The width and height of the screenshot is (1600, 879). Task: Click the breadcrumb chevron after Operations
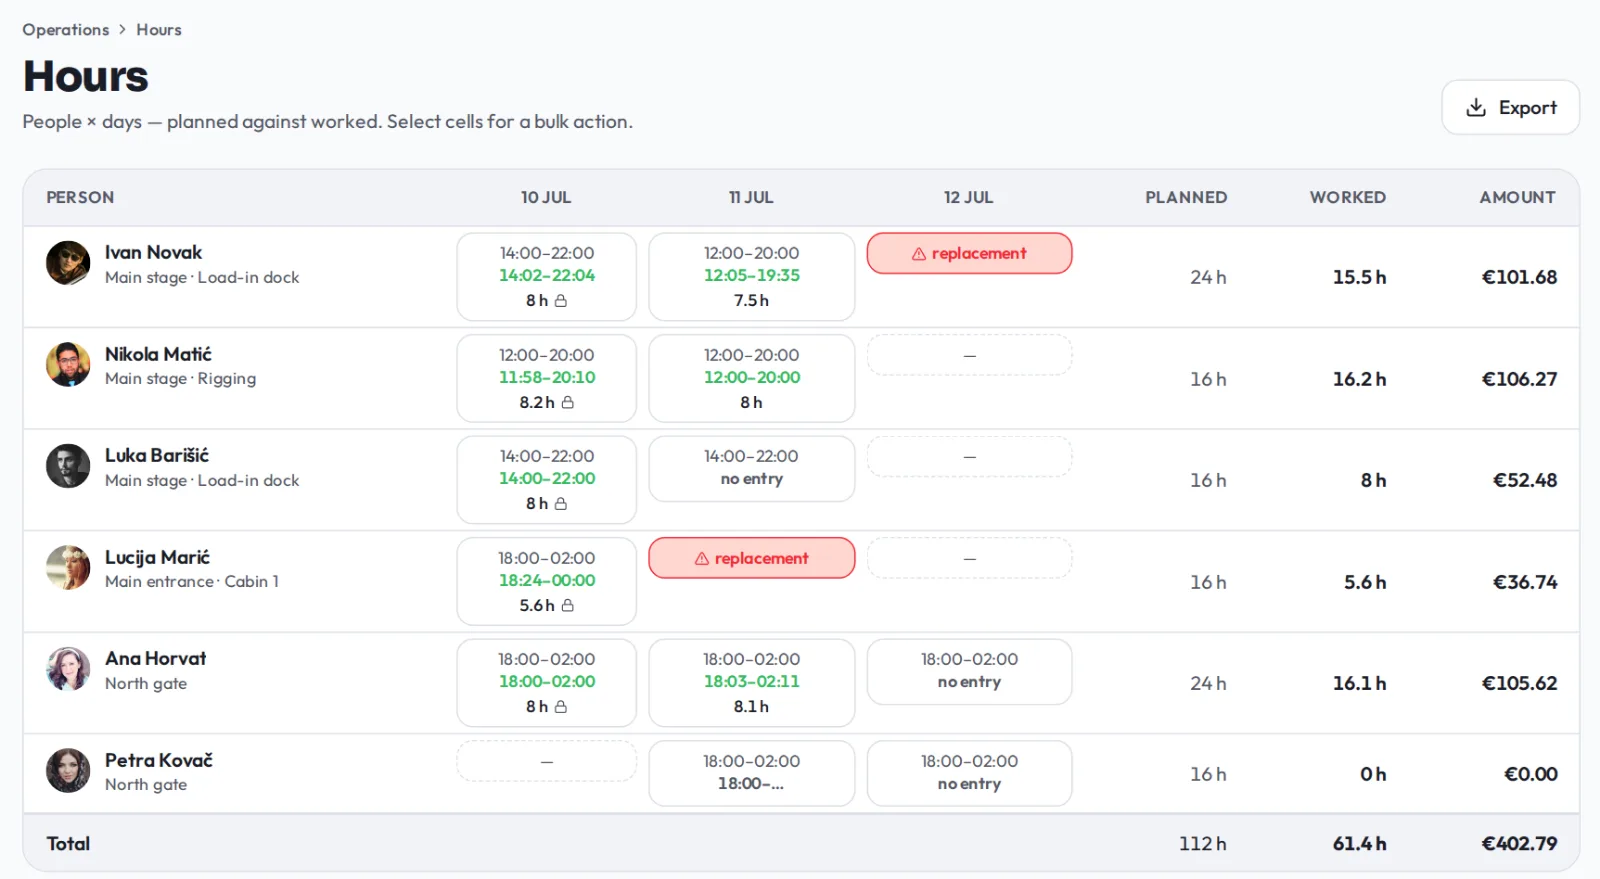pos(123,30)
